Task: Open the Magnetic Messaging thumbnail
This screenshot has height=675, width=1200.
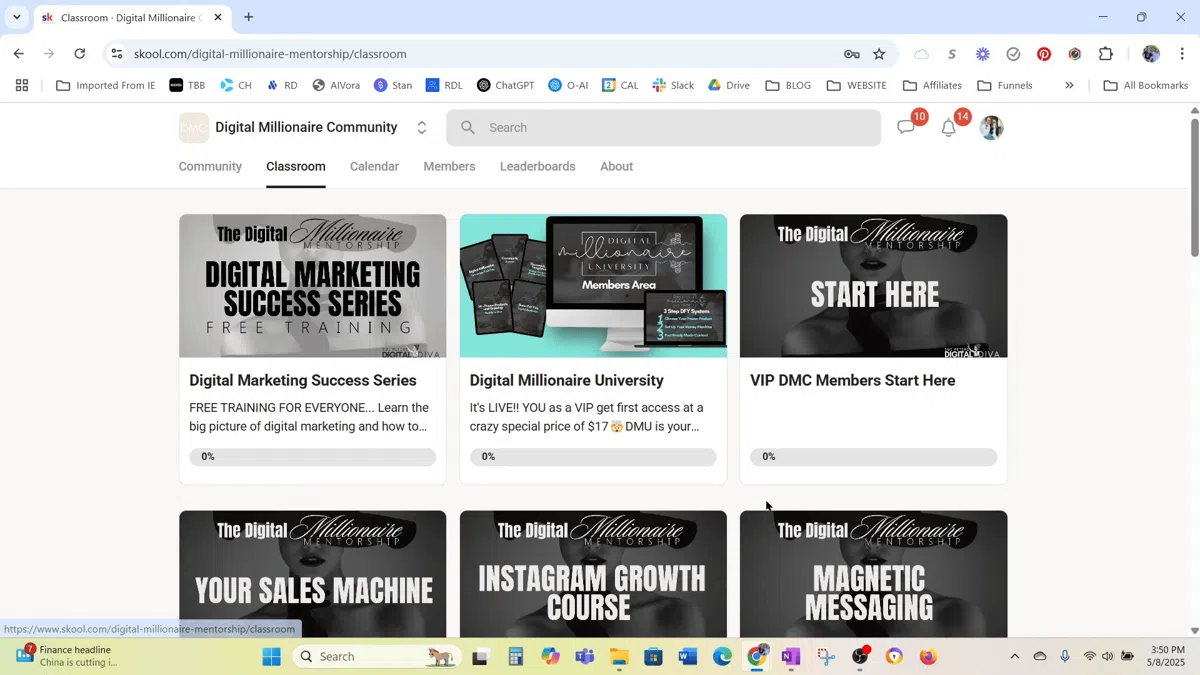Action: click(x=874, y=575)
